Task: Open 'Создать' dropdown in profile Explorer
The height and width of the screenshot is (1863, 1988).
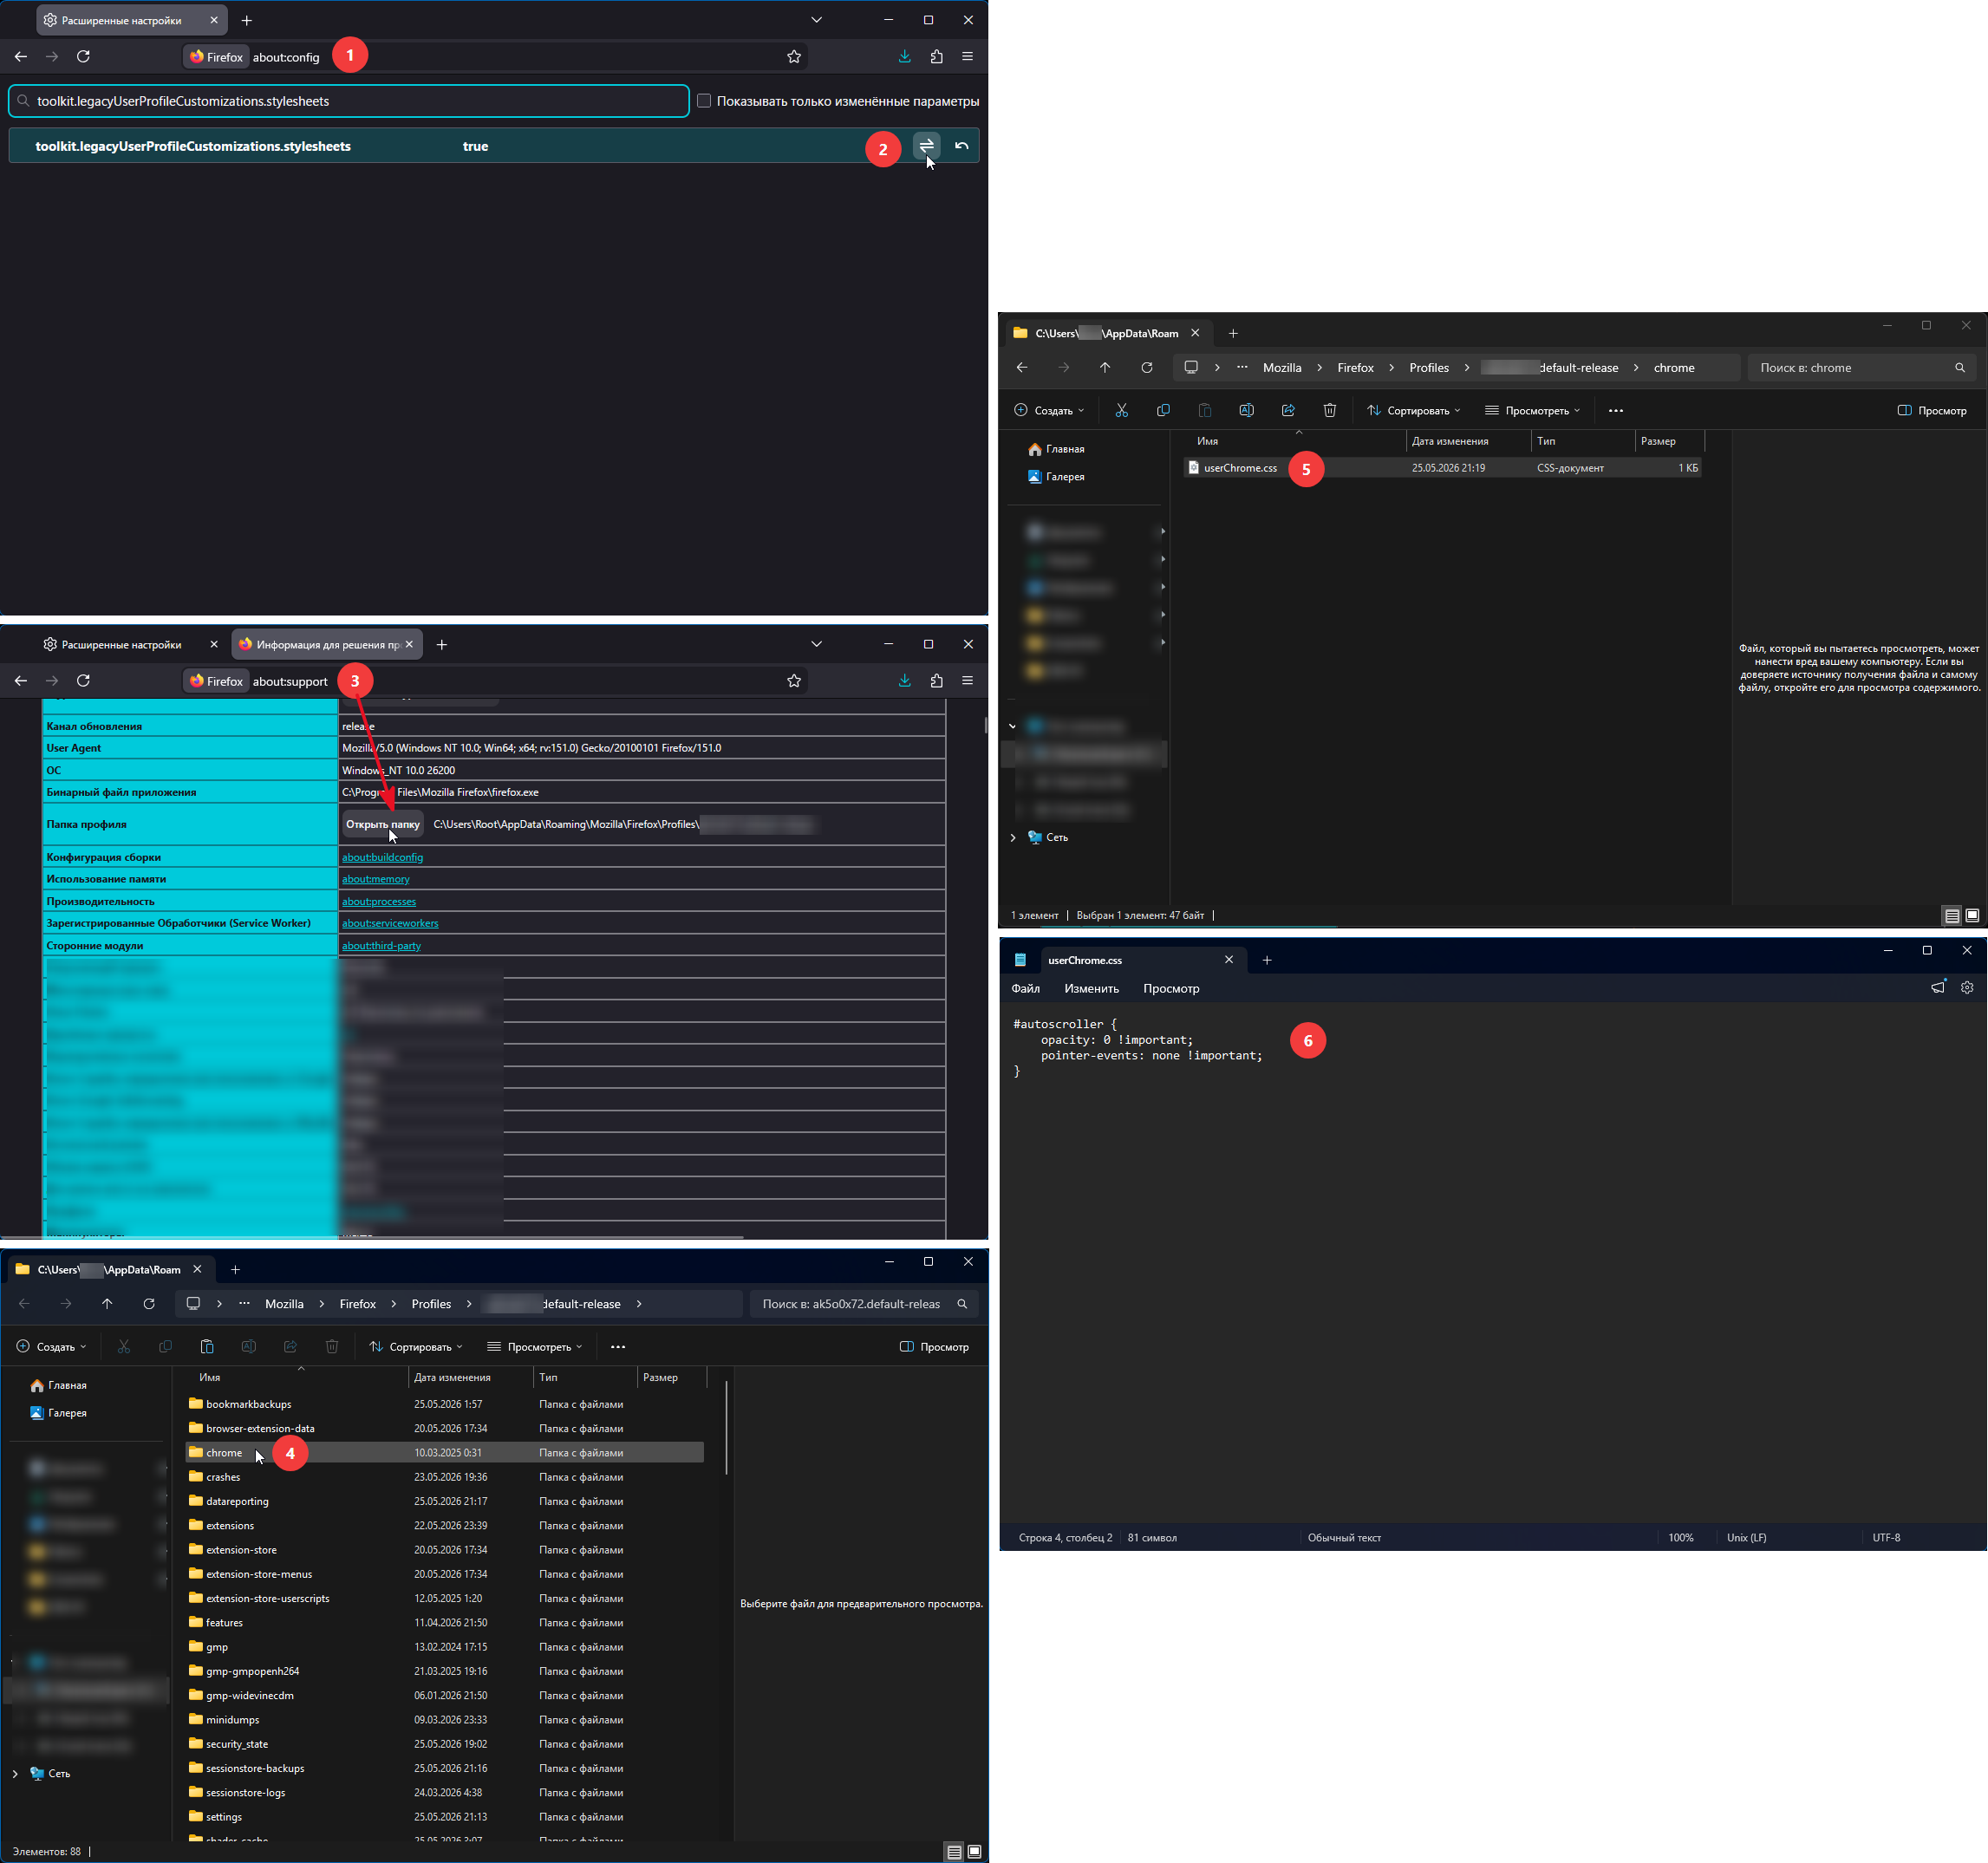Action: coord(51,1347)
